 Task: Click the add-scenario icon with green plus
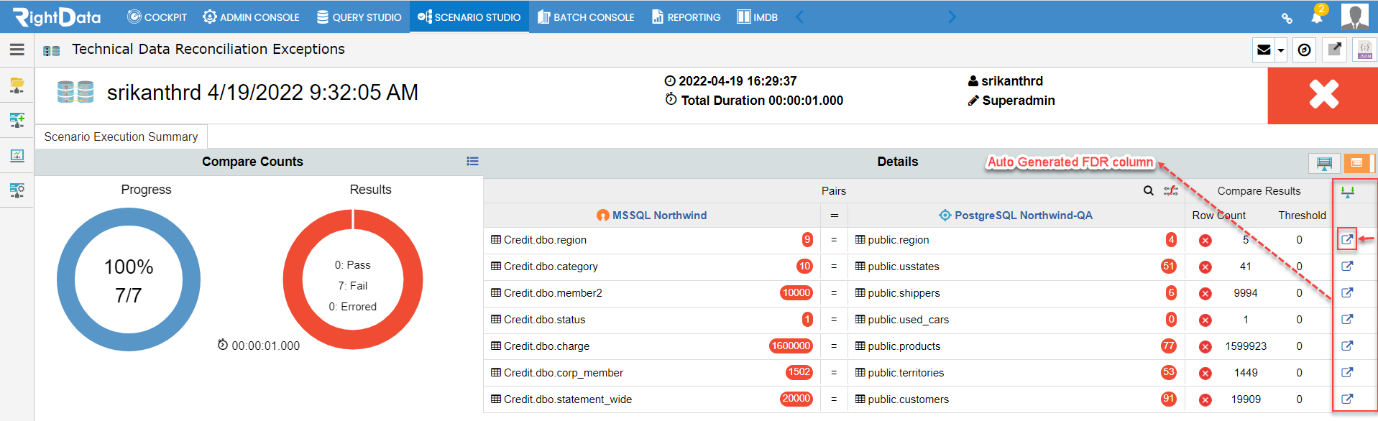click(17, 120)
